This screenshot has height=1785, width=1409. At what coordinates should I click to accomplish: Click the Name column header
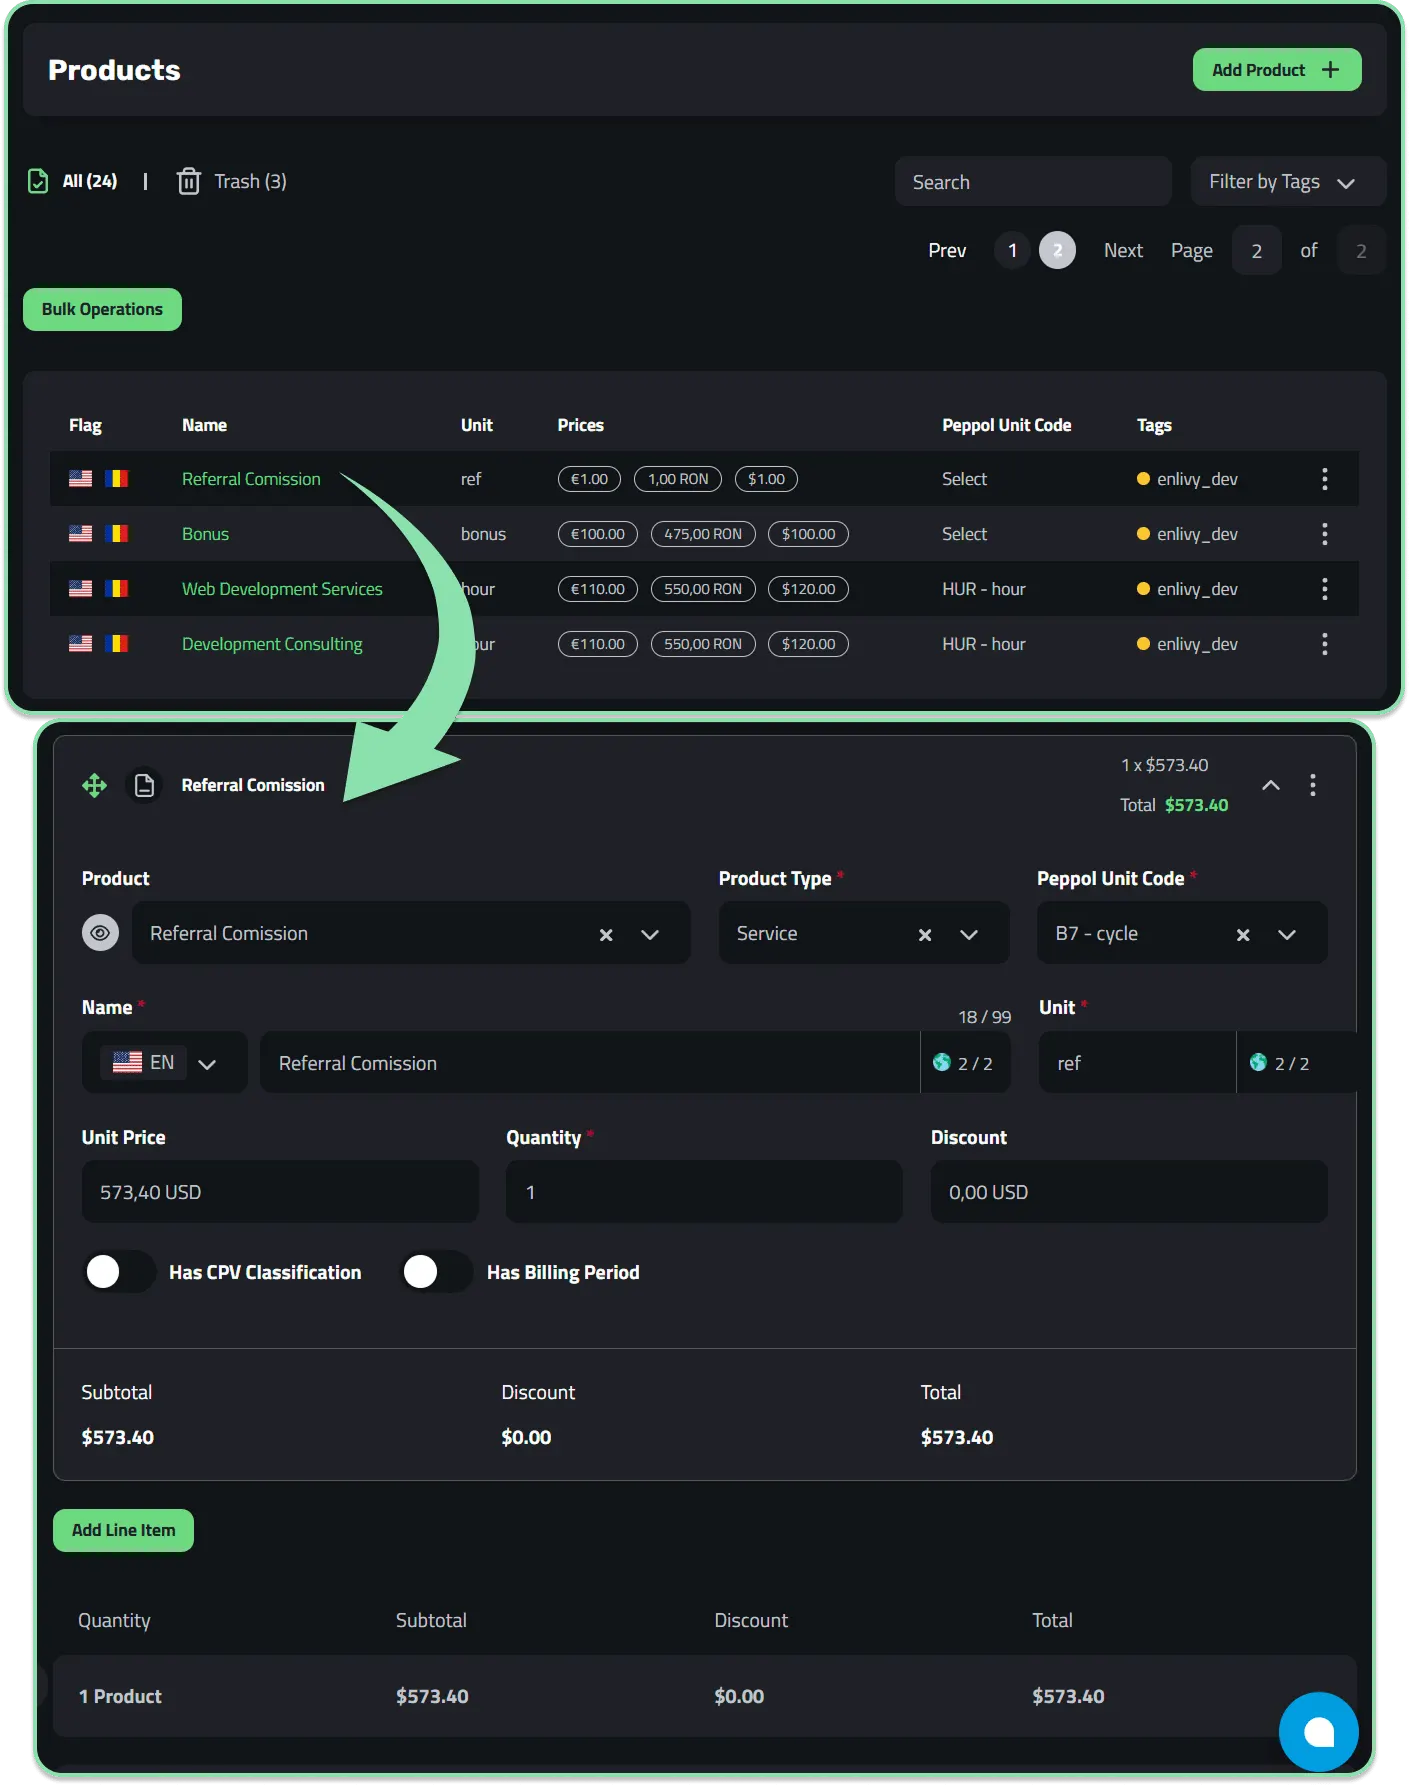[204, 425]
